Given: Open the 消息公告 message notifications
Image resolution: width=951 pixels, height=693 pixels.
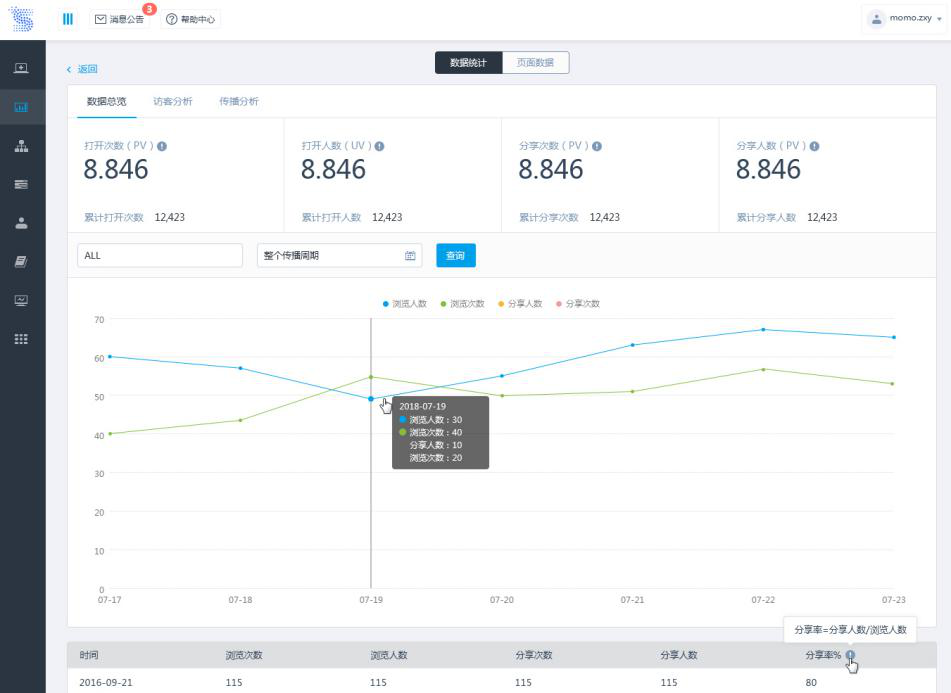Looking at the screenshot, I should [120, 19].
